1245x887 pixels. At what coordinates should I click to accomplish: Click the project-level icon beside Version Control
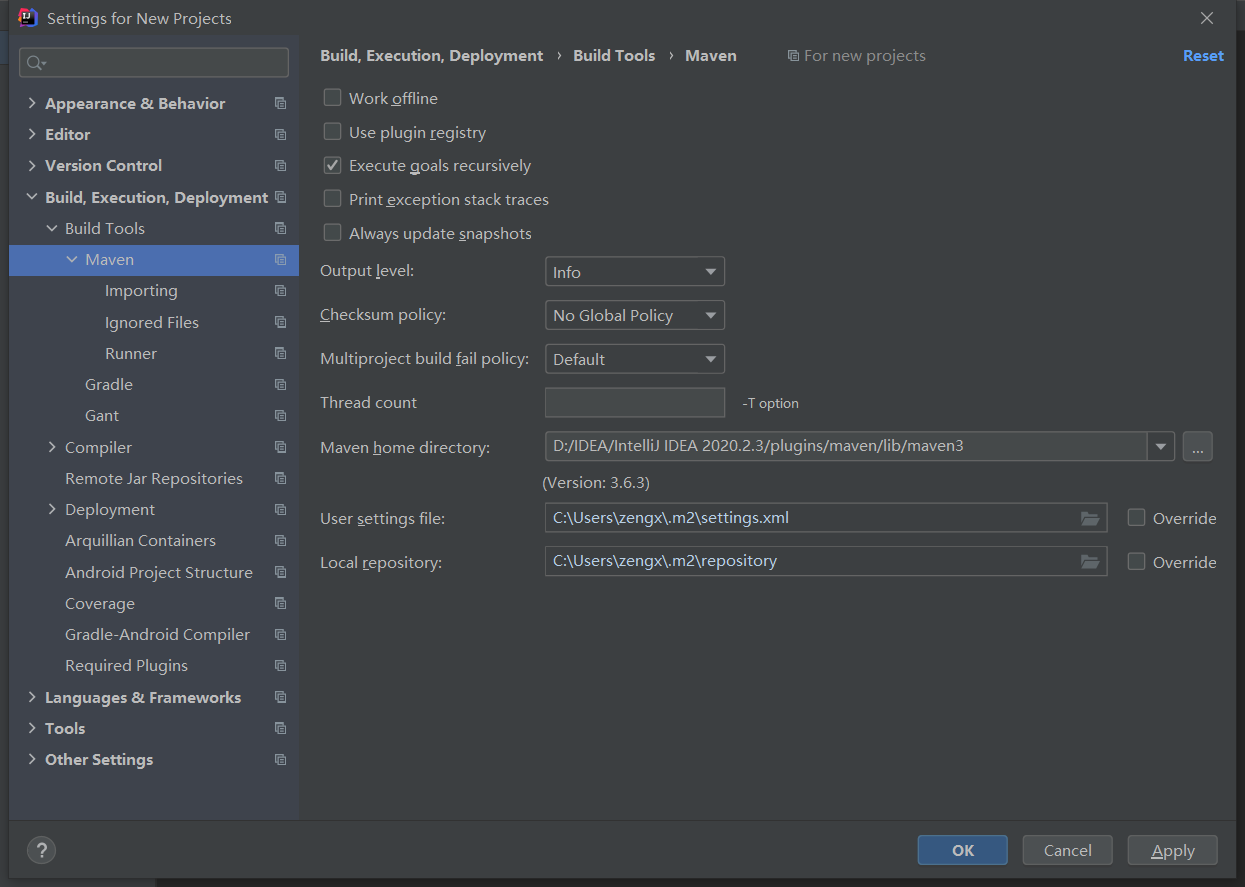280,166
